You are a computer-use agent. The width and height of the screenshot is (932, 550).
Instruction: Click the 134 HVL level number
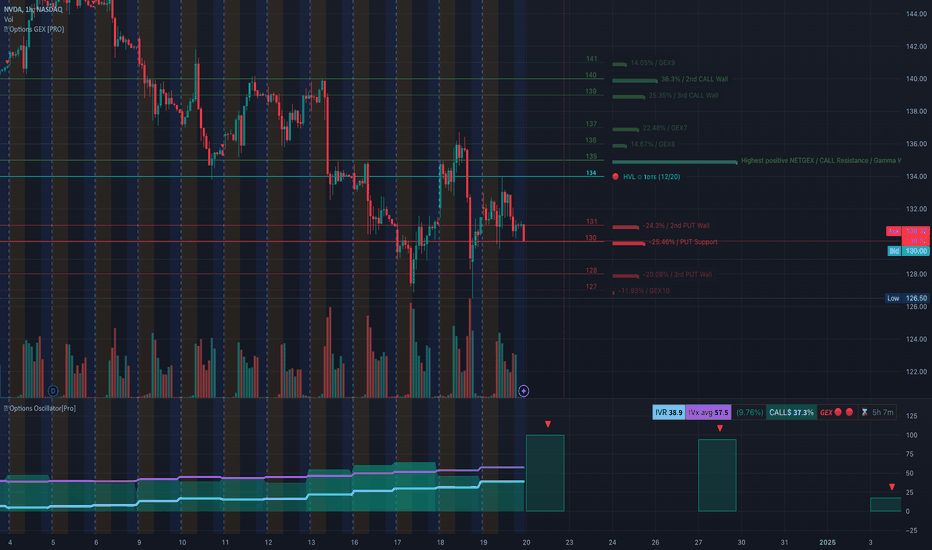(x=591, y=173)
